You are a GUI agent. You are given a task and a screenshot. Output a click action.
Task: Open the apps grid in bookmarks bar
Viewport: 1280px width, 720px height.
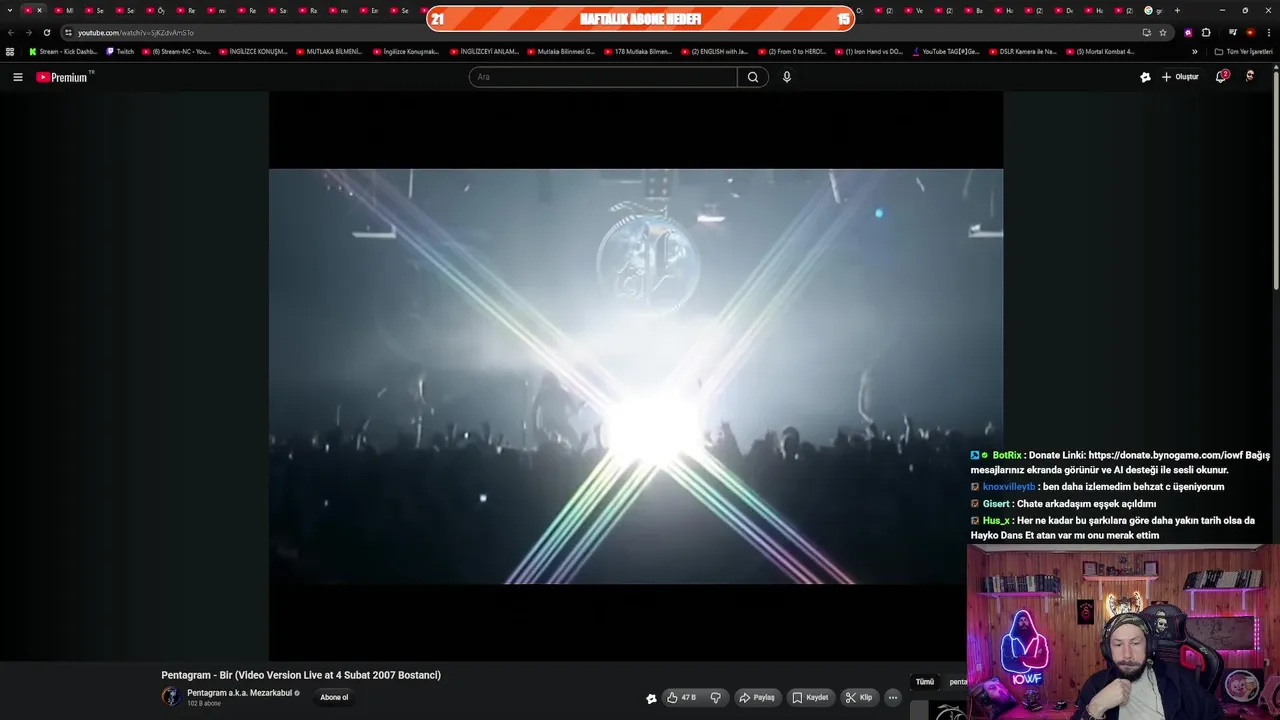pos(10,51)
